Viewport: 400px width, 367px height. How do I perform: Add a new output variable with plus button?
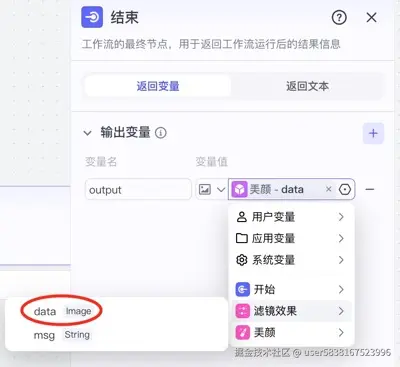pos(373,133)
